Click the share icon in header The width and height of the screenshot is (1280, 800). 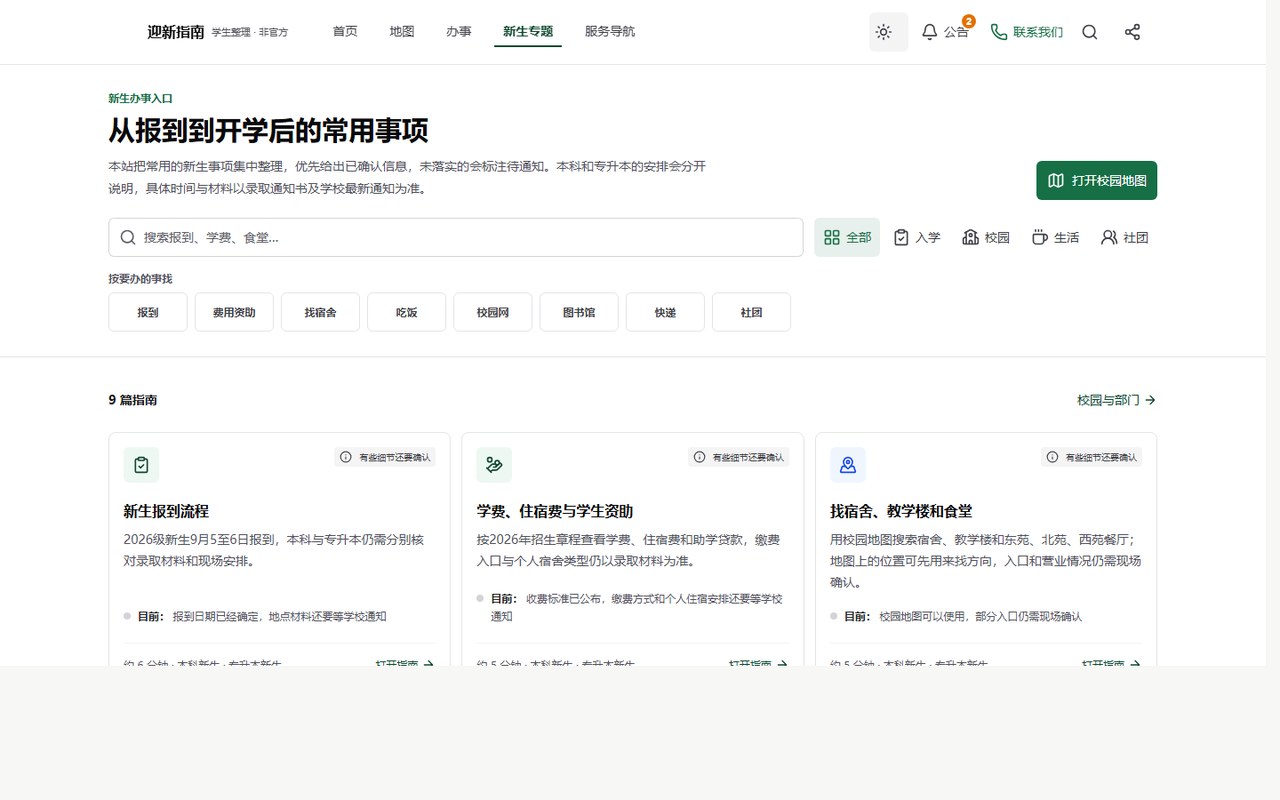[1132, 32]
